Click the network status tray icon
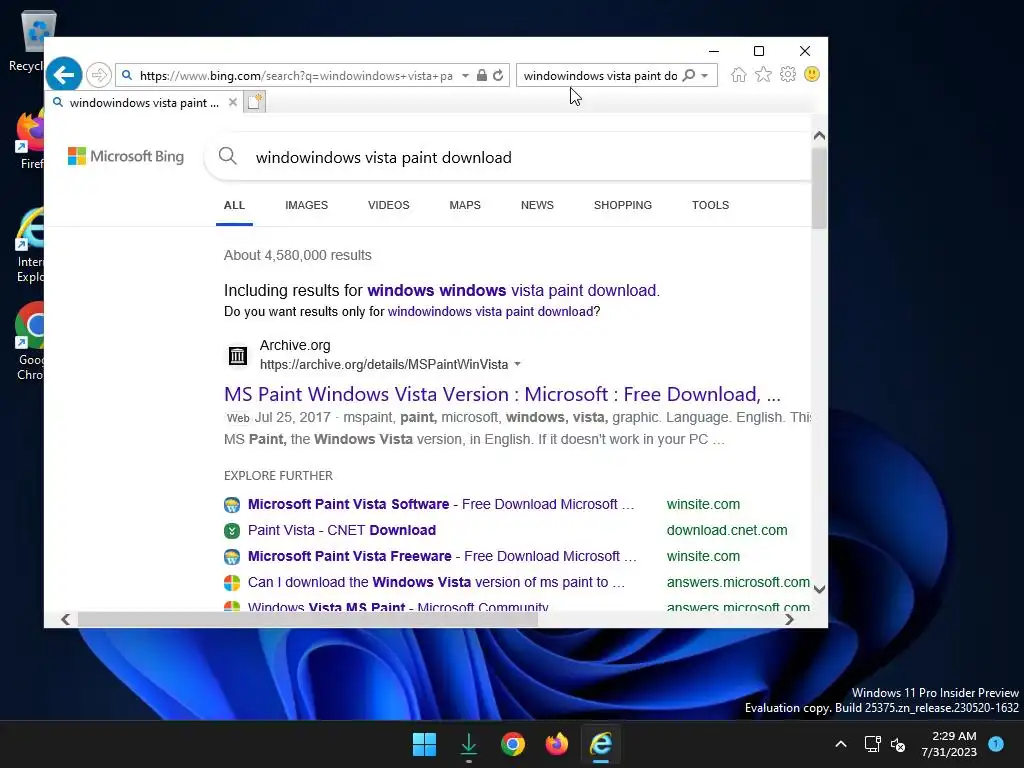The width and height of the screenshot is (1024, 768). coord(872,744)
